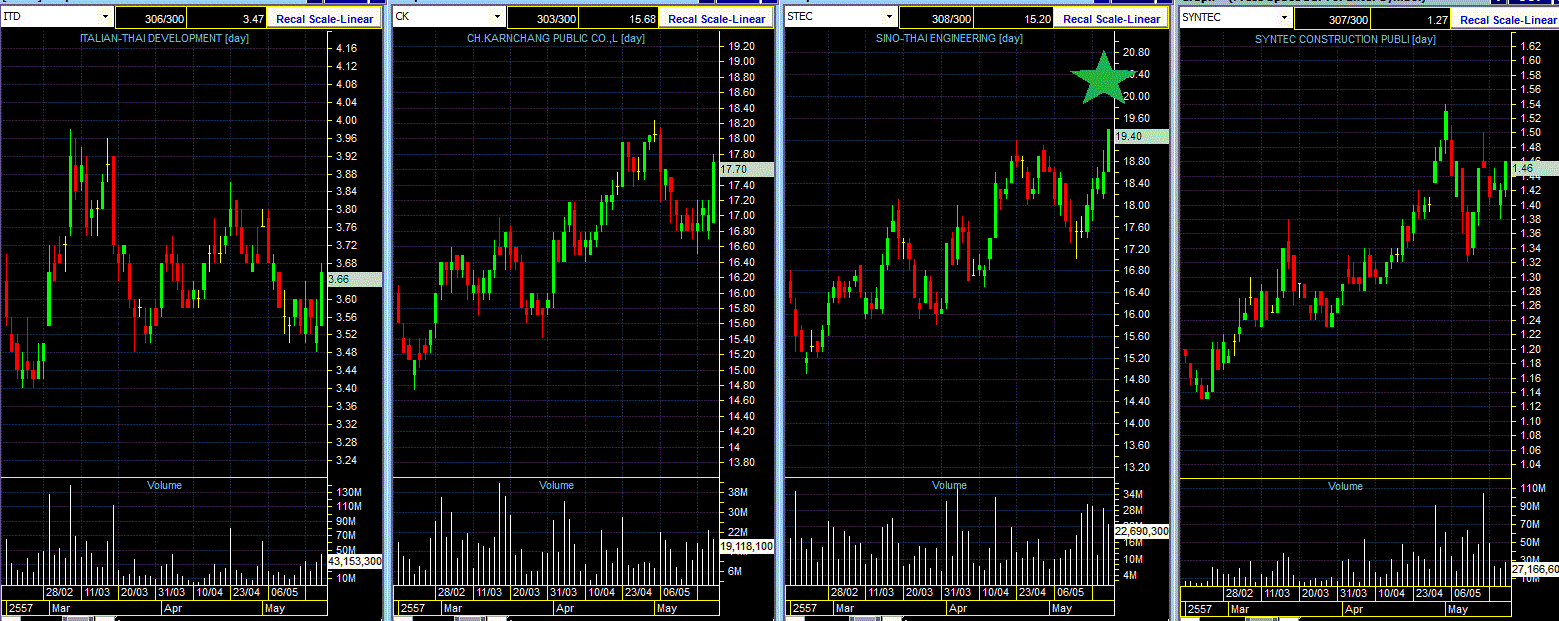Click the May month label in SYNTEC panel
Viewport: 1559px width, 621px height.
(1458, 609)
